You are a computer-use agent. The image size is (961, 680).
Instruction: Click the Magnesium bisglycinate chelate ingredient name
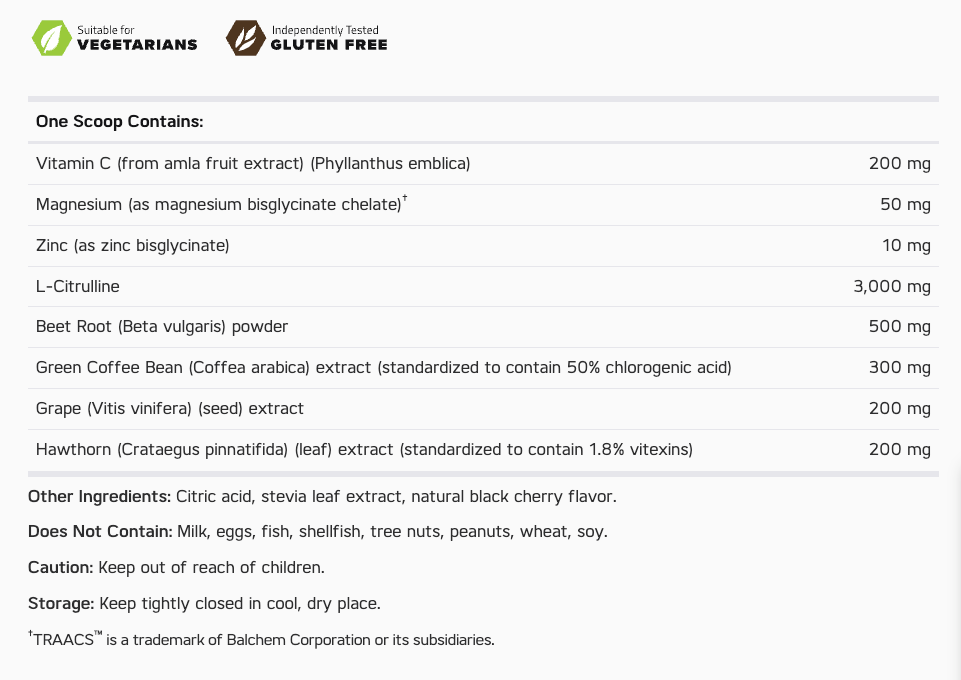[x=218, y=205]
